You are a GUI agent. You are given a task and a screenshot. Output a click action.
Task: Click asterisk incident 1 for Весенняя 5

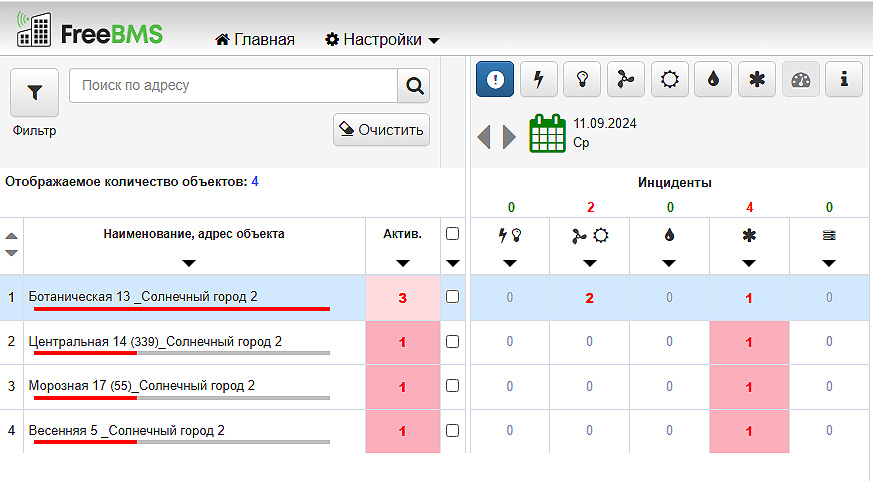point(749,431)
